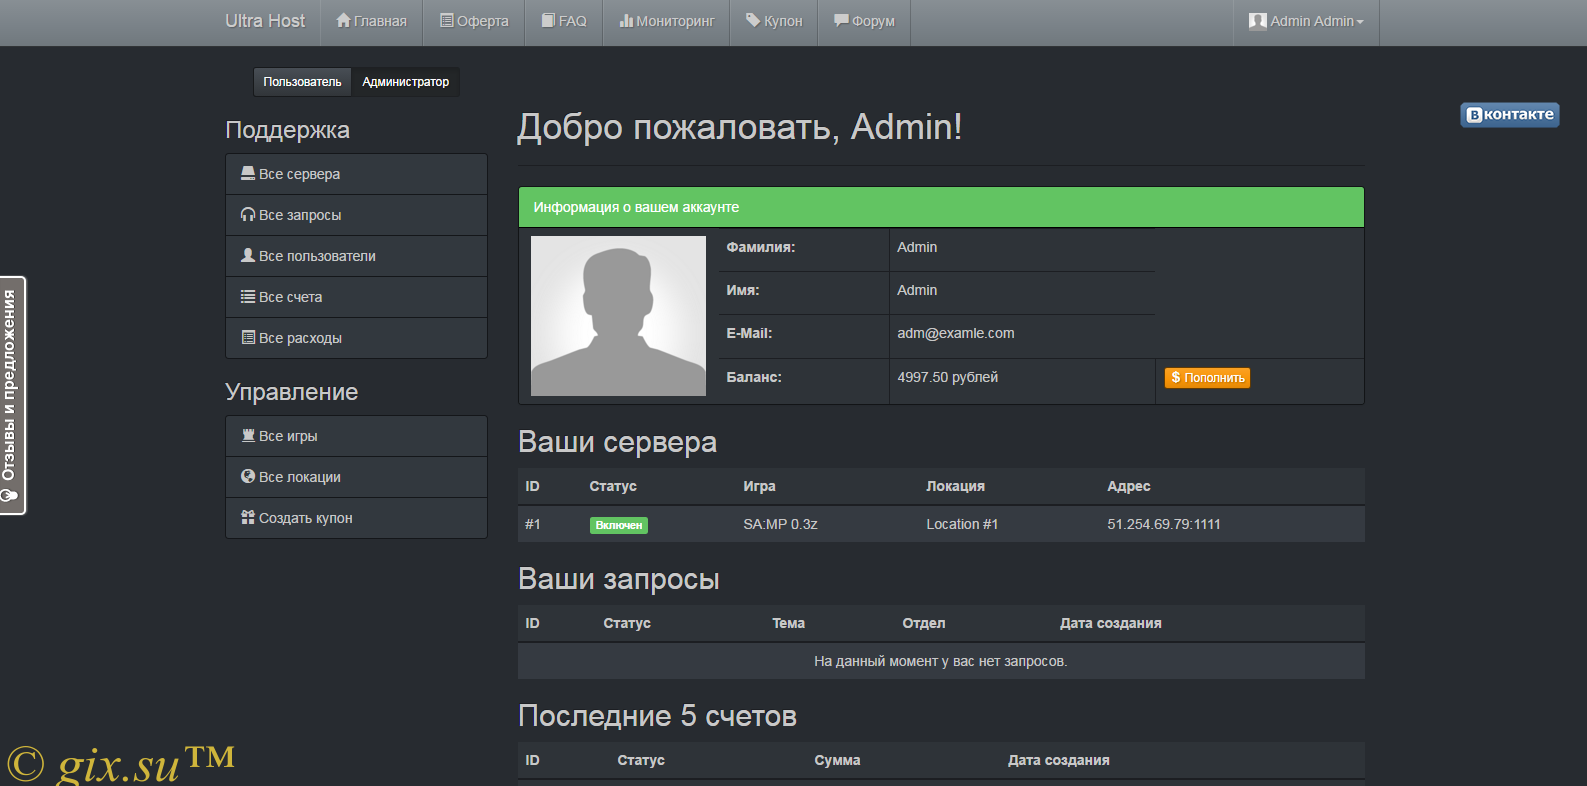The image size is (1587, 786).
Task: Click the headphones icon beside Все запросы
Action: (248, 214)
